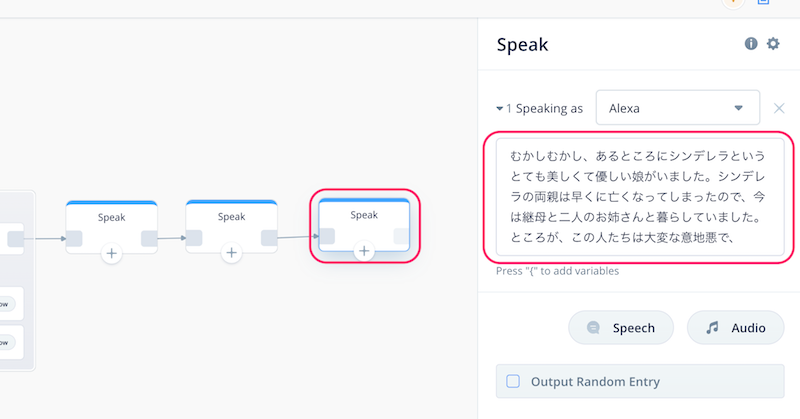Click the dropdown arrow next to Alexa

coord(738,108)
